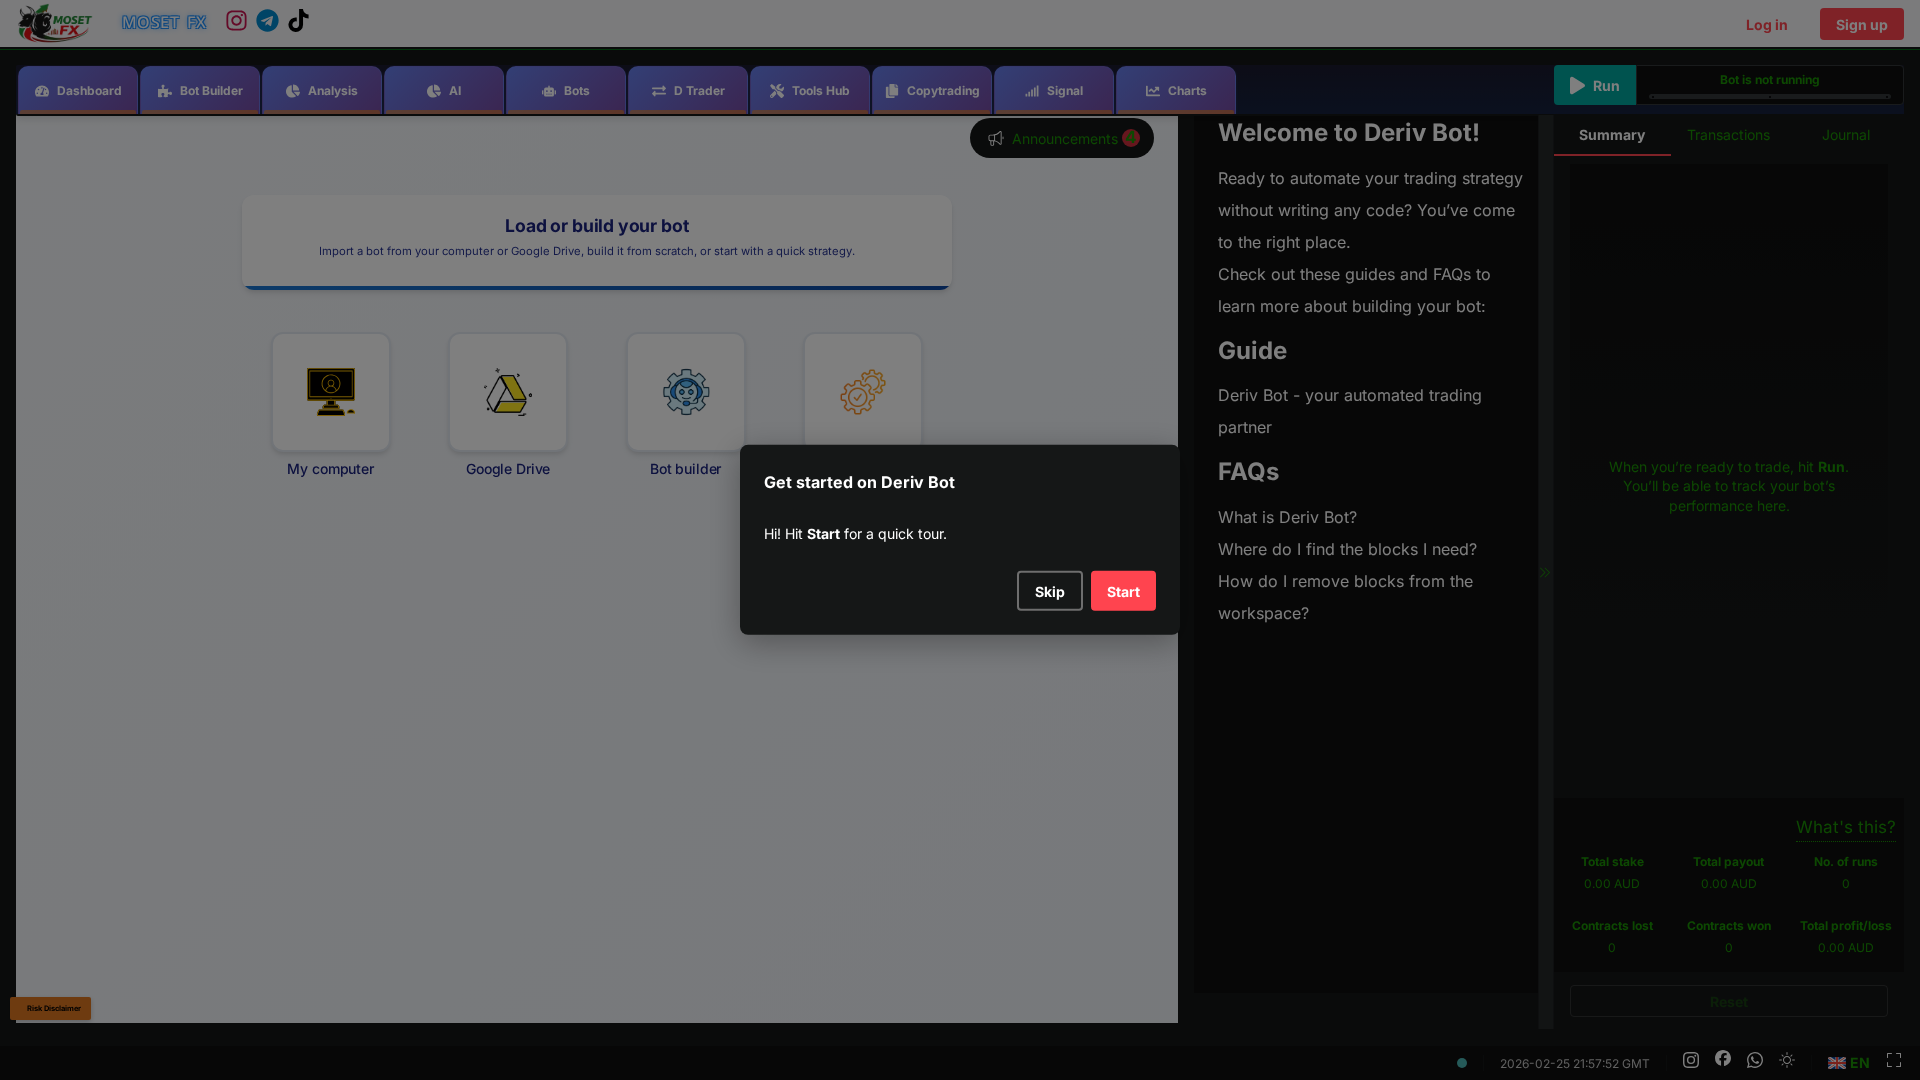Toggle light mode using the sun icon
This screenshot has width=1920, height=1080.
click(1788, 1062)
